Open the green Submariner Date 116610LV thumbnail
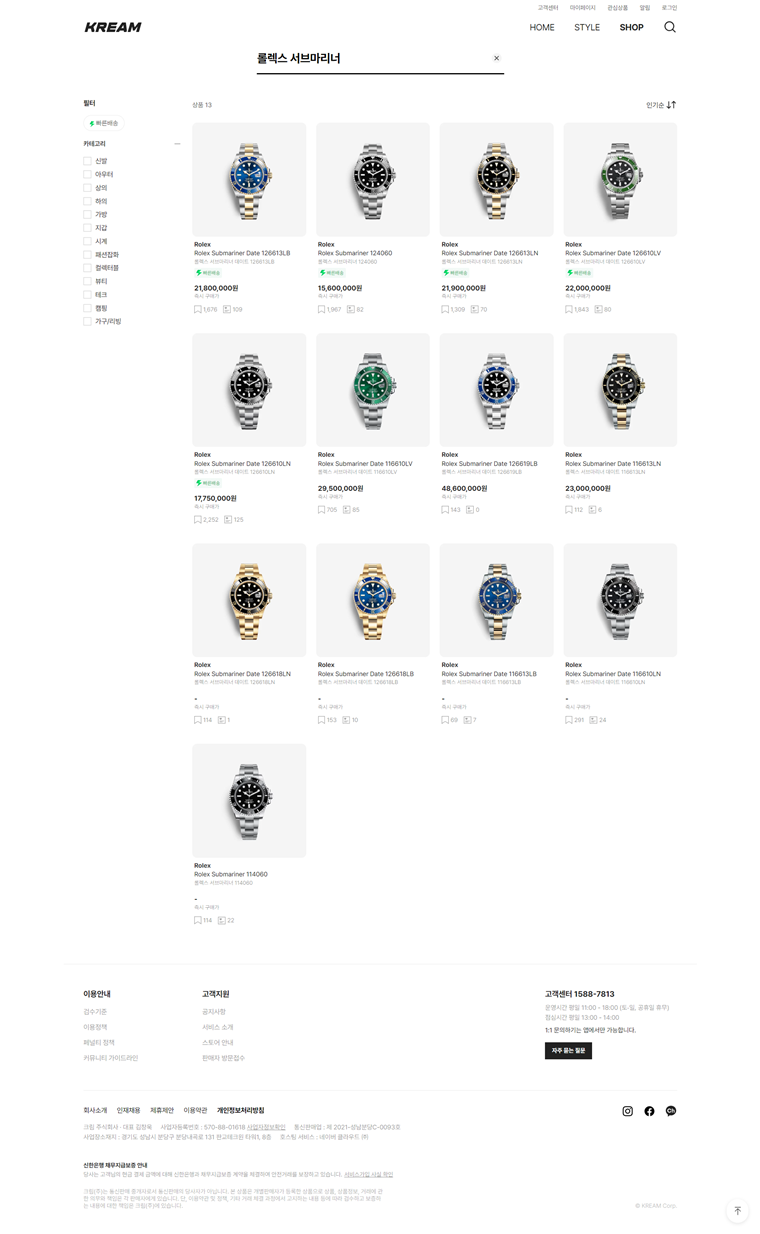 click(373, 390)
